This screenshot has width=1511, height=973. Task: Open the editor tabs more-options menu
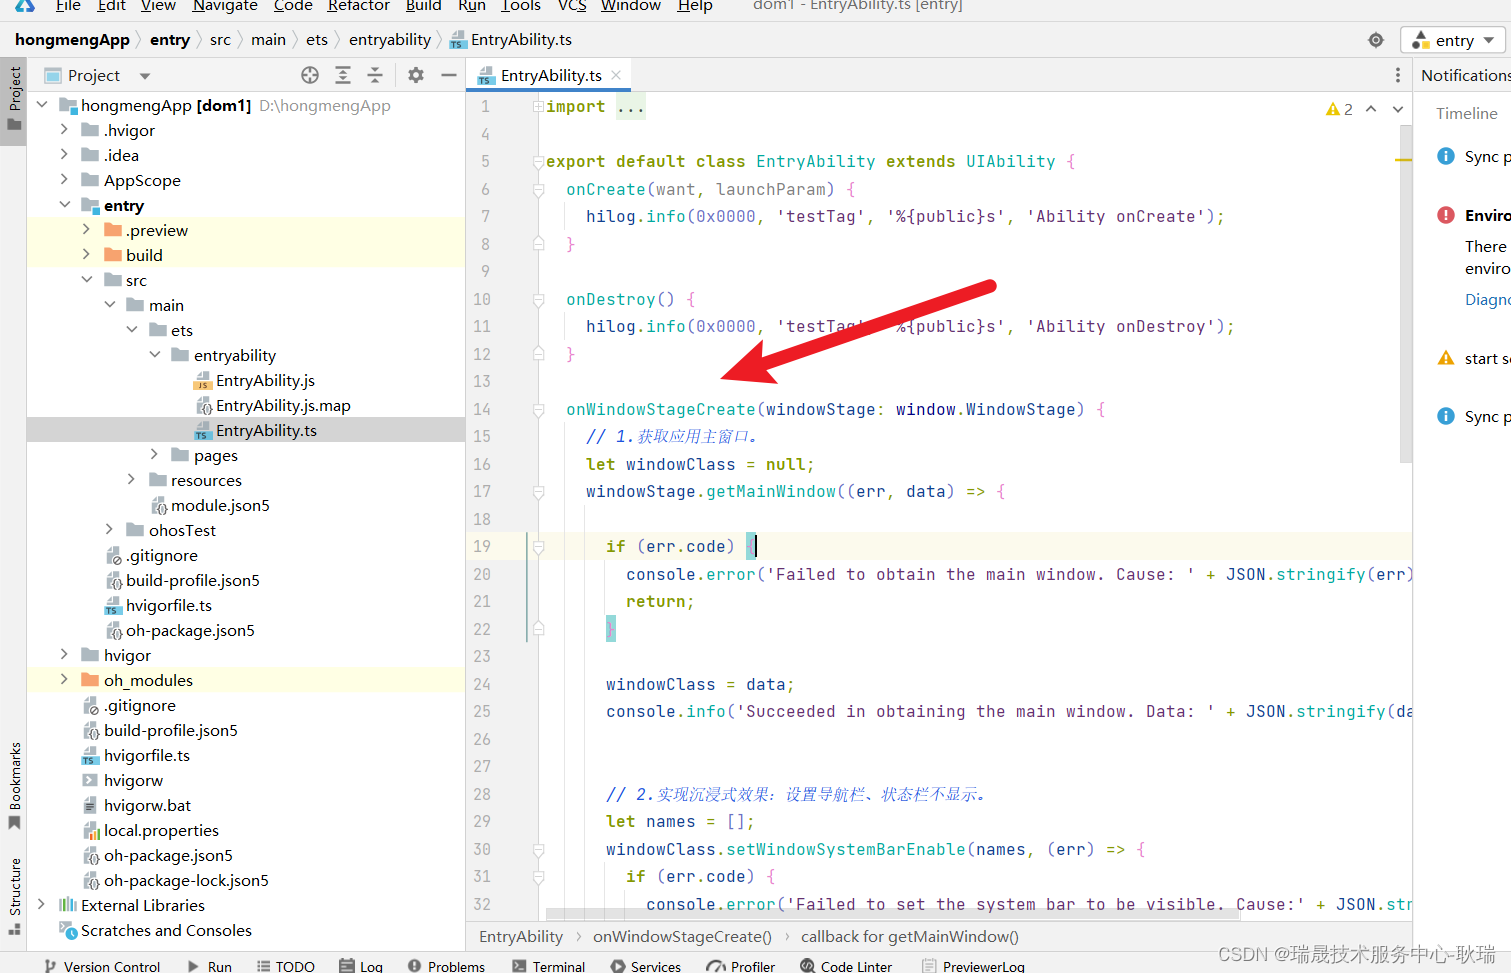coord(1398,75)
